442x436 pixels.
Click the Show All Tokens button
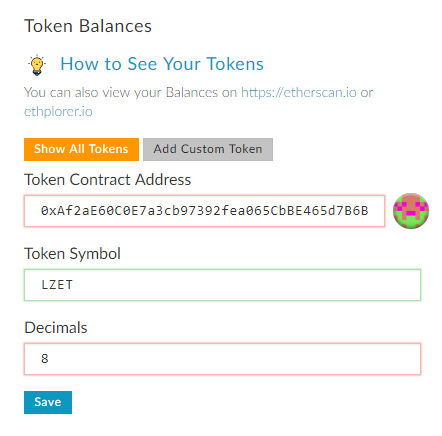[x=81, y=149]
